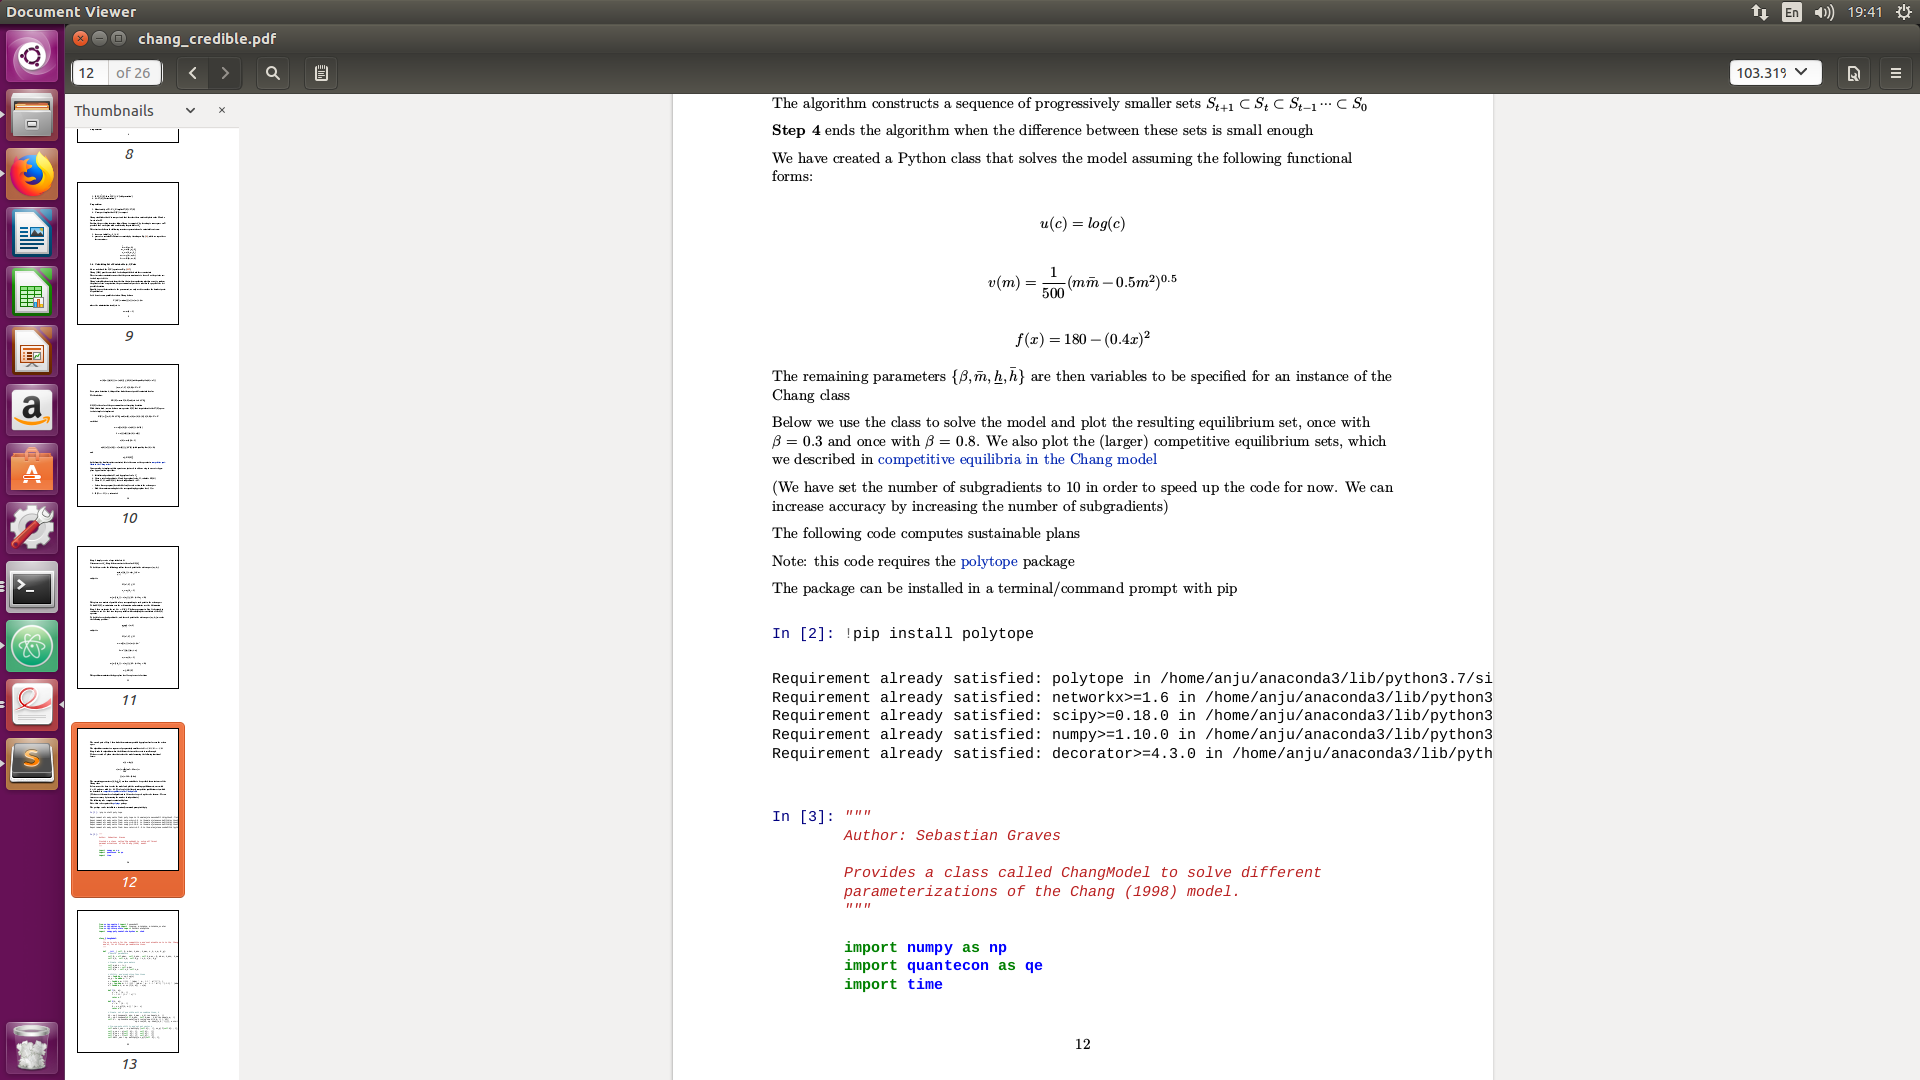
Task: Go to the previous page
Action: click(192, 73)
